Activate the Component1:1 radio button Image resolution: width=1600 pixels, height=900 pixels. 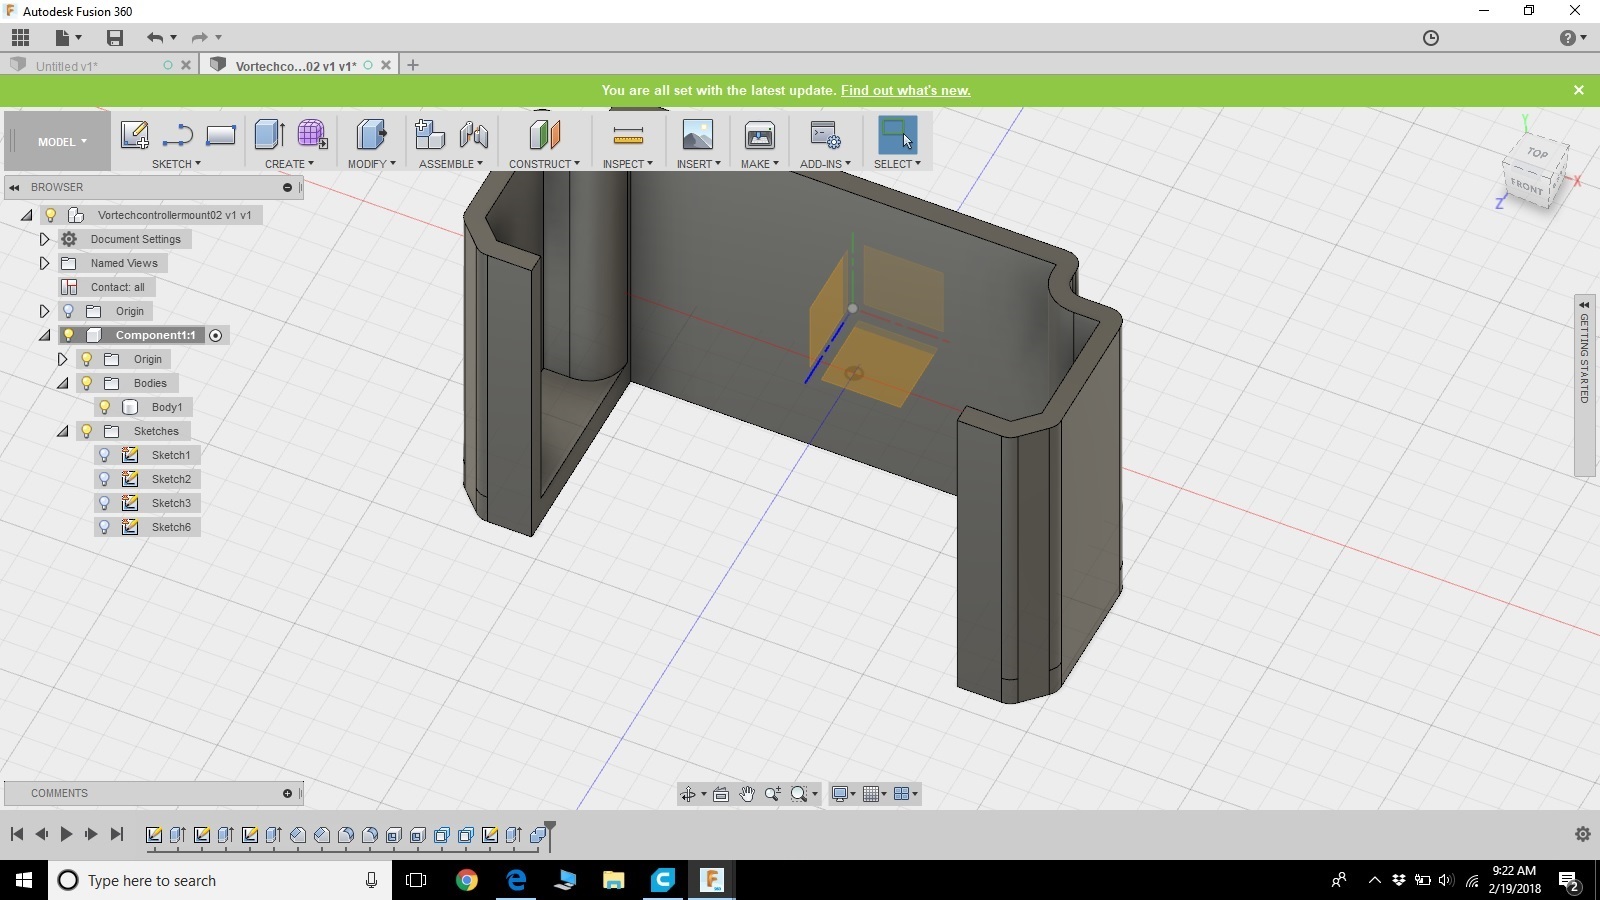tap(215, 335)
